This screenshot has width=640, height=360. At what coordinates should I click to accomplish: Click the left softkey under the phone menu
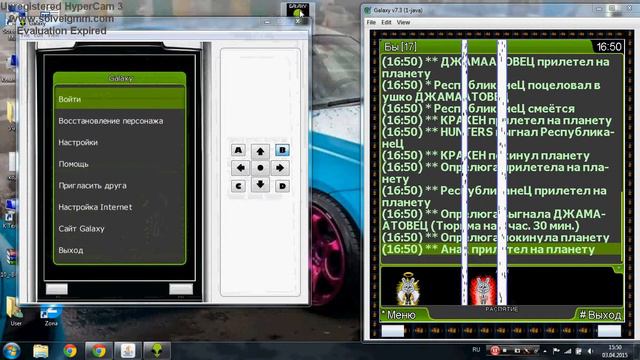click(57, 289)
